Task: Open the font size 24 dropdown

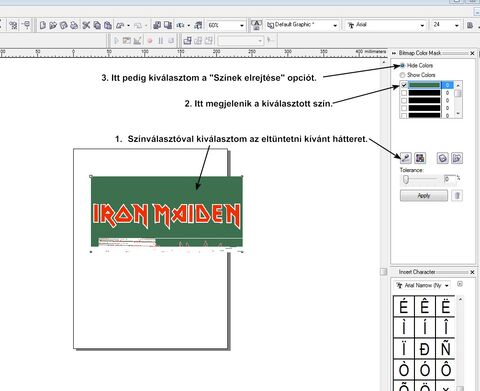Action: tap(457, 25)
